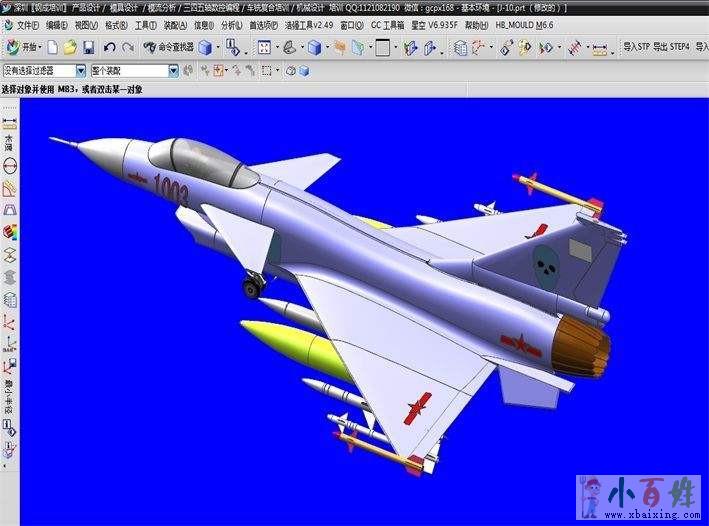
Task: Open the 文件(F) menu
Action: [x=28, y=25]
